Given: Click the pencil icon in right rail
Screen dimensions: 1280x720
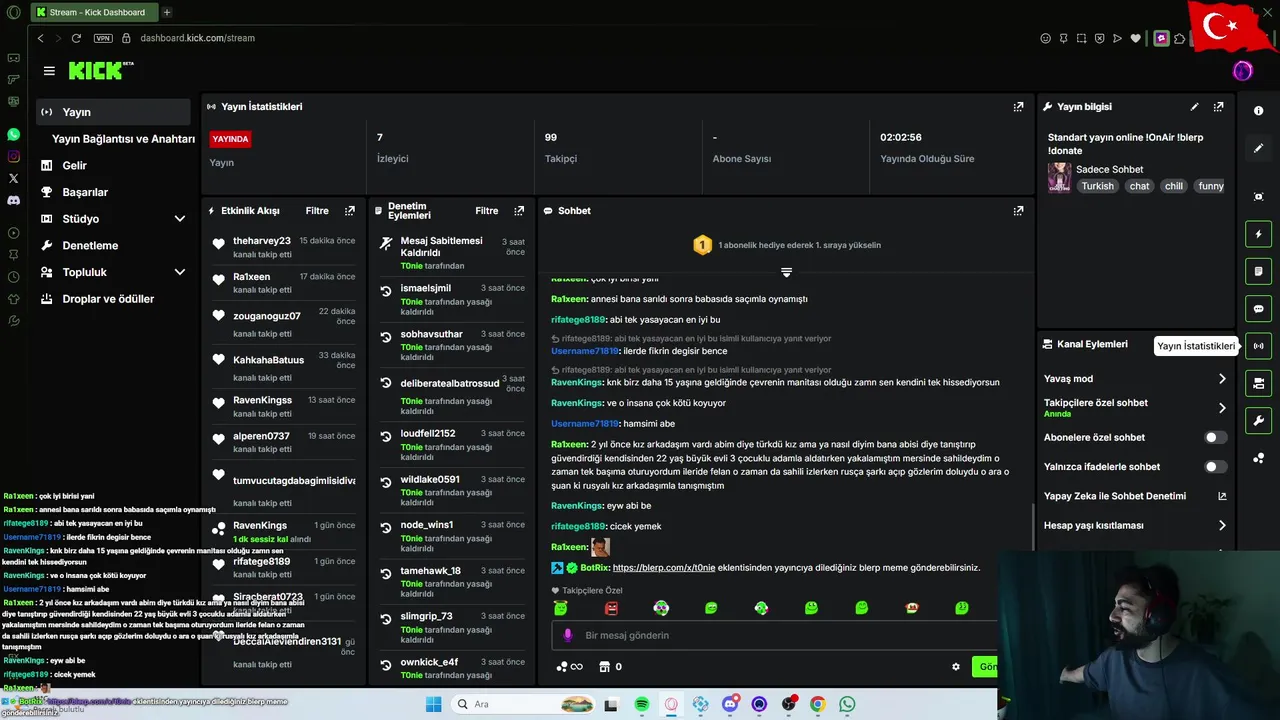Looking at the screenshot, I should (1259, 148).
